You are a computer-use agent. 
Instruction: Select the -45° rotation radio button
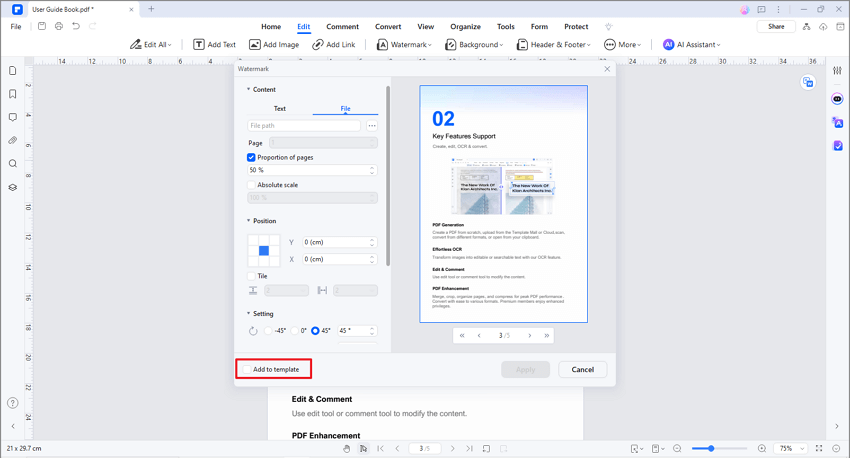coord(268,331)
